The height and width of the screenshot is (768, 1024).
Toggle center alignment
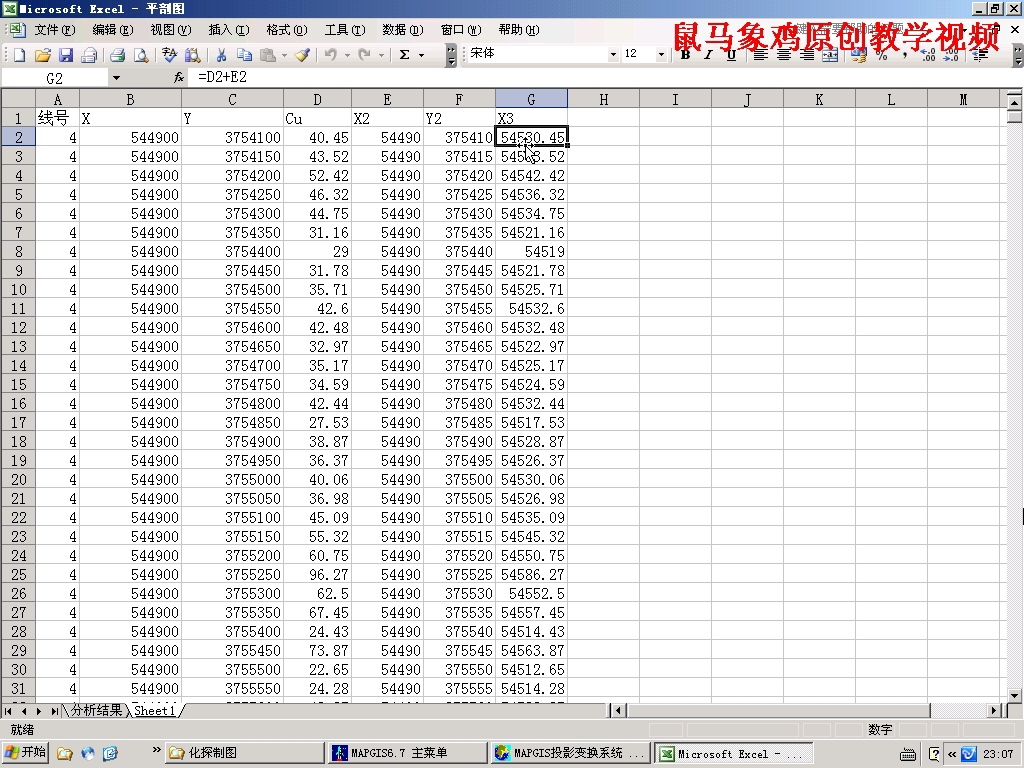click(783, 56)
